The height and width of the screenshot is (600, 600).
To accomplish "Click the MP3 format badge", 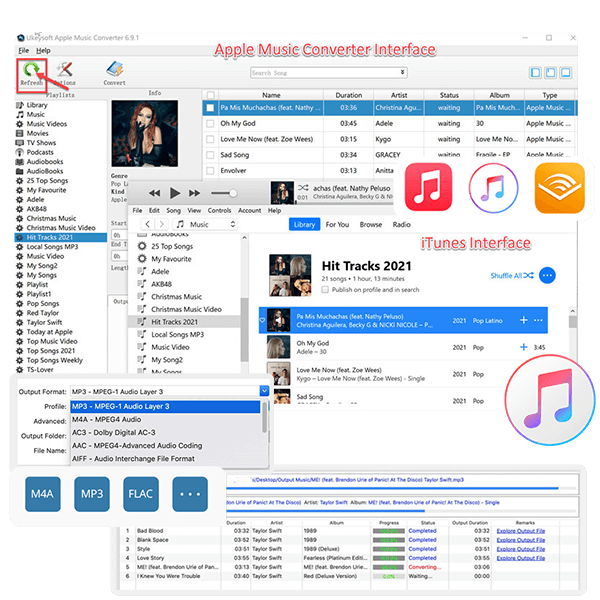I will click(92, 494).
